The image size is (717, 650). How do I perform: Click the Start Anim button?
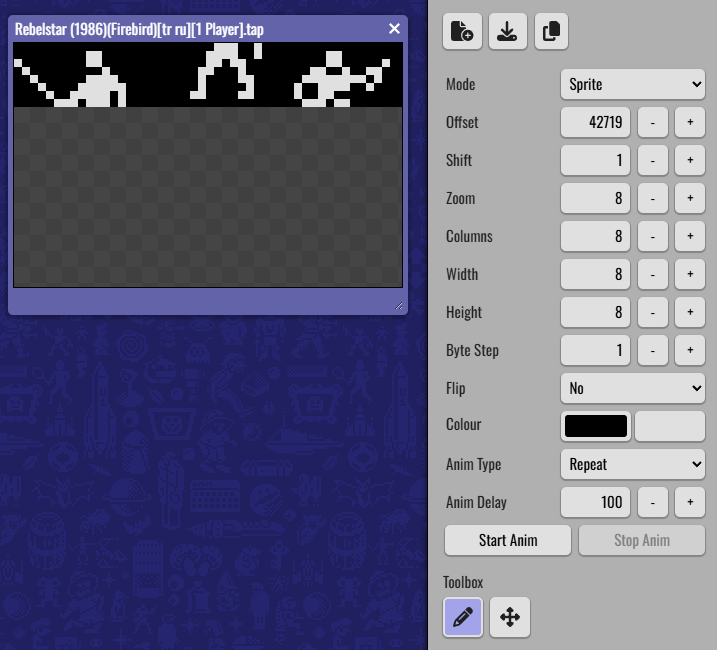[508, 540]
